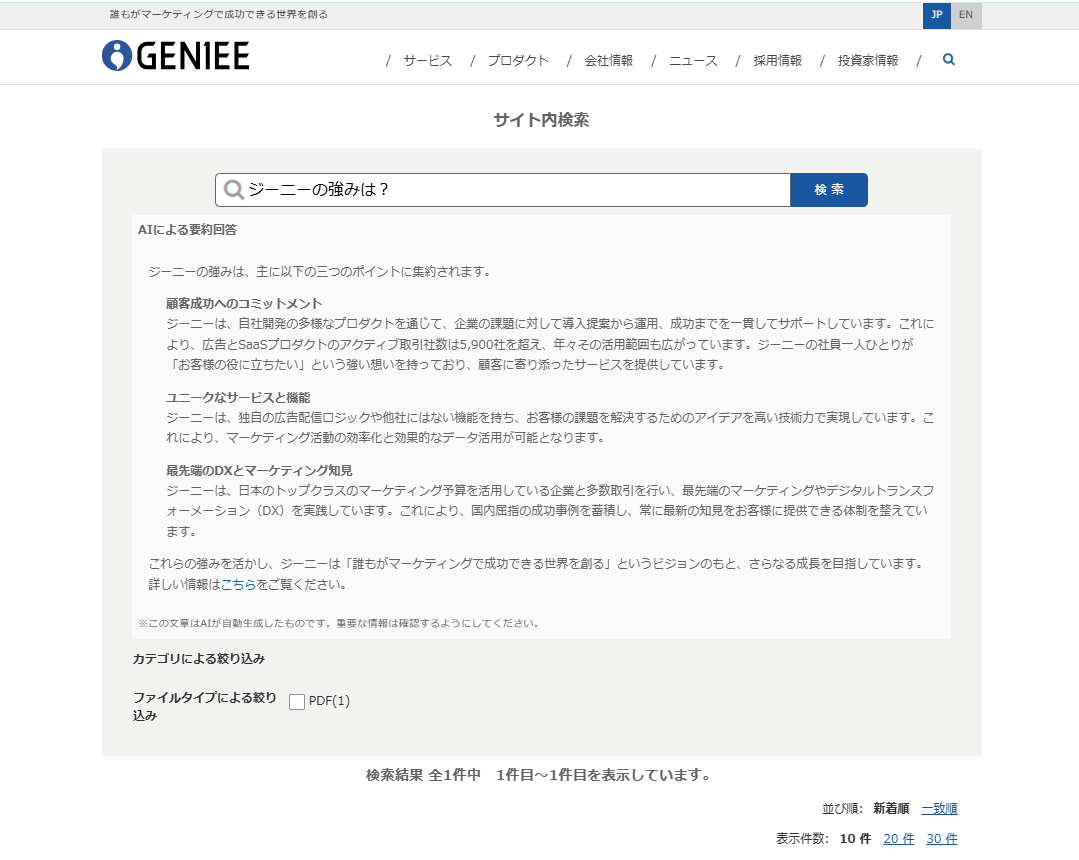The height and width of the screenshot is (860, 1079).
Task: Sort results by 新着順
Action: (890, 808)
